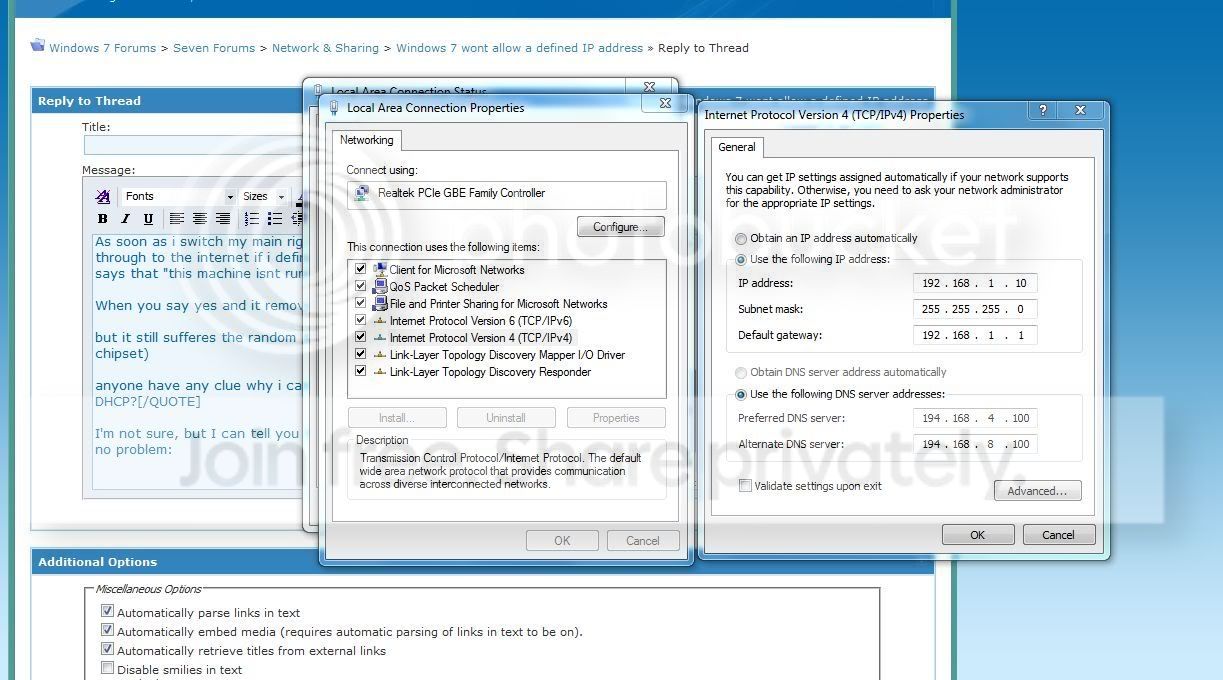The height and width of the screenshot is (680, 1223).
Task: Toggle bold formatting in the message editor
Action: click(x=102, y=219)
